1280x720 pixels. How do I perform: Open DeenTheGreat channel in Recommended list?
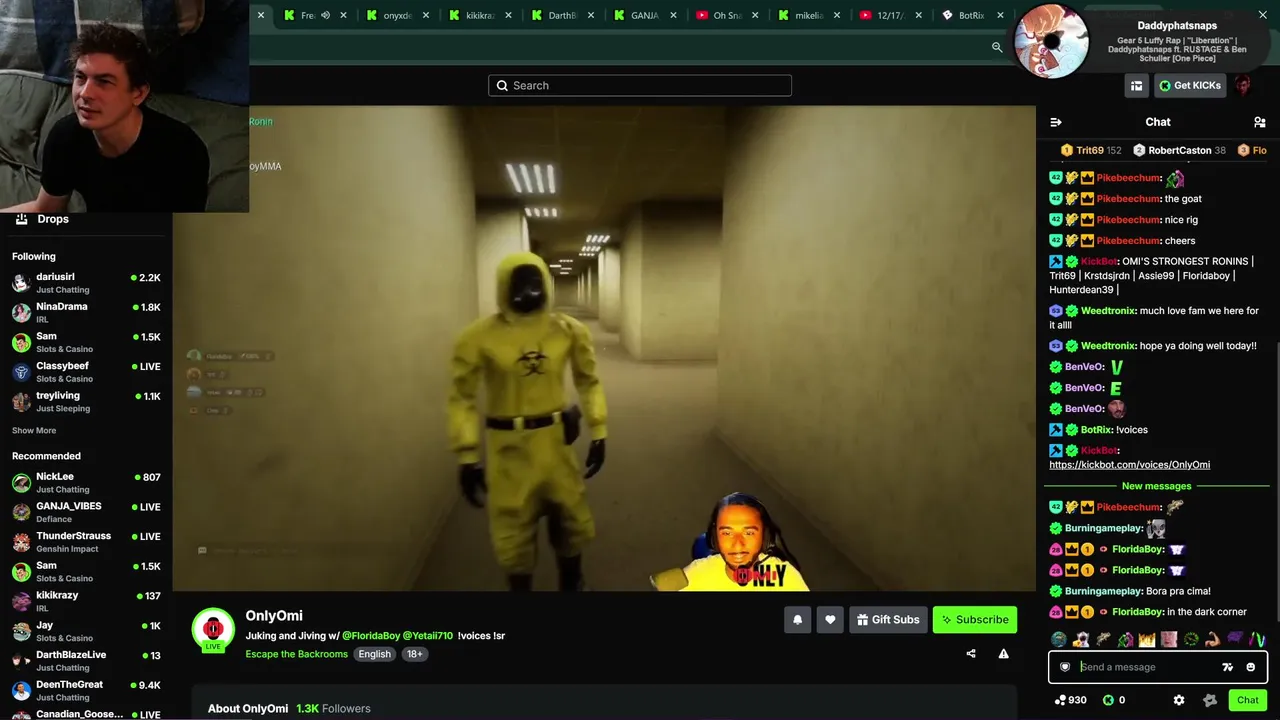(x=86, y=690)
